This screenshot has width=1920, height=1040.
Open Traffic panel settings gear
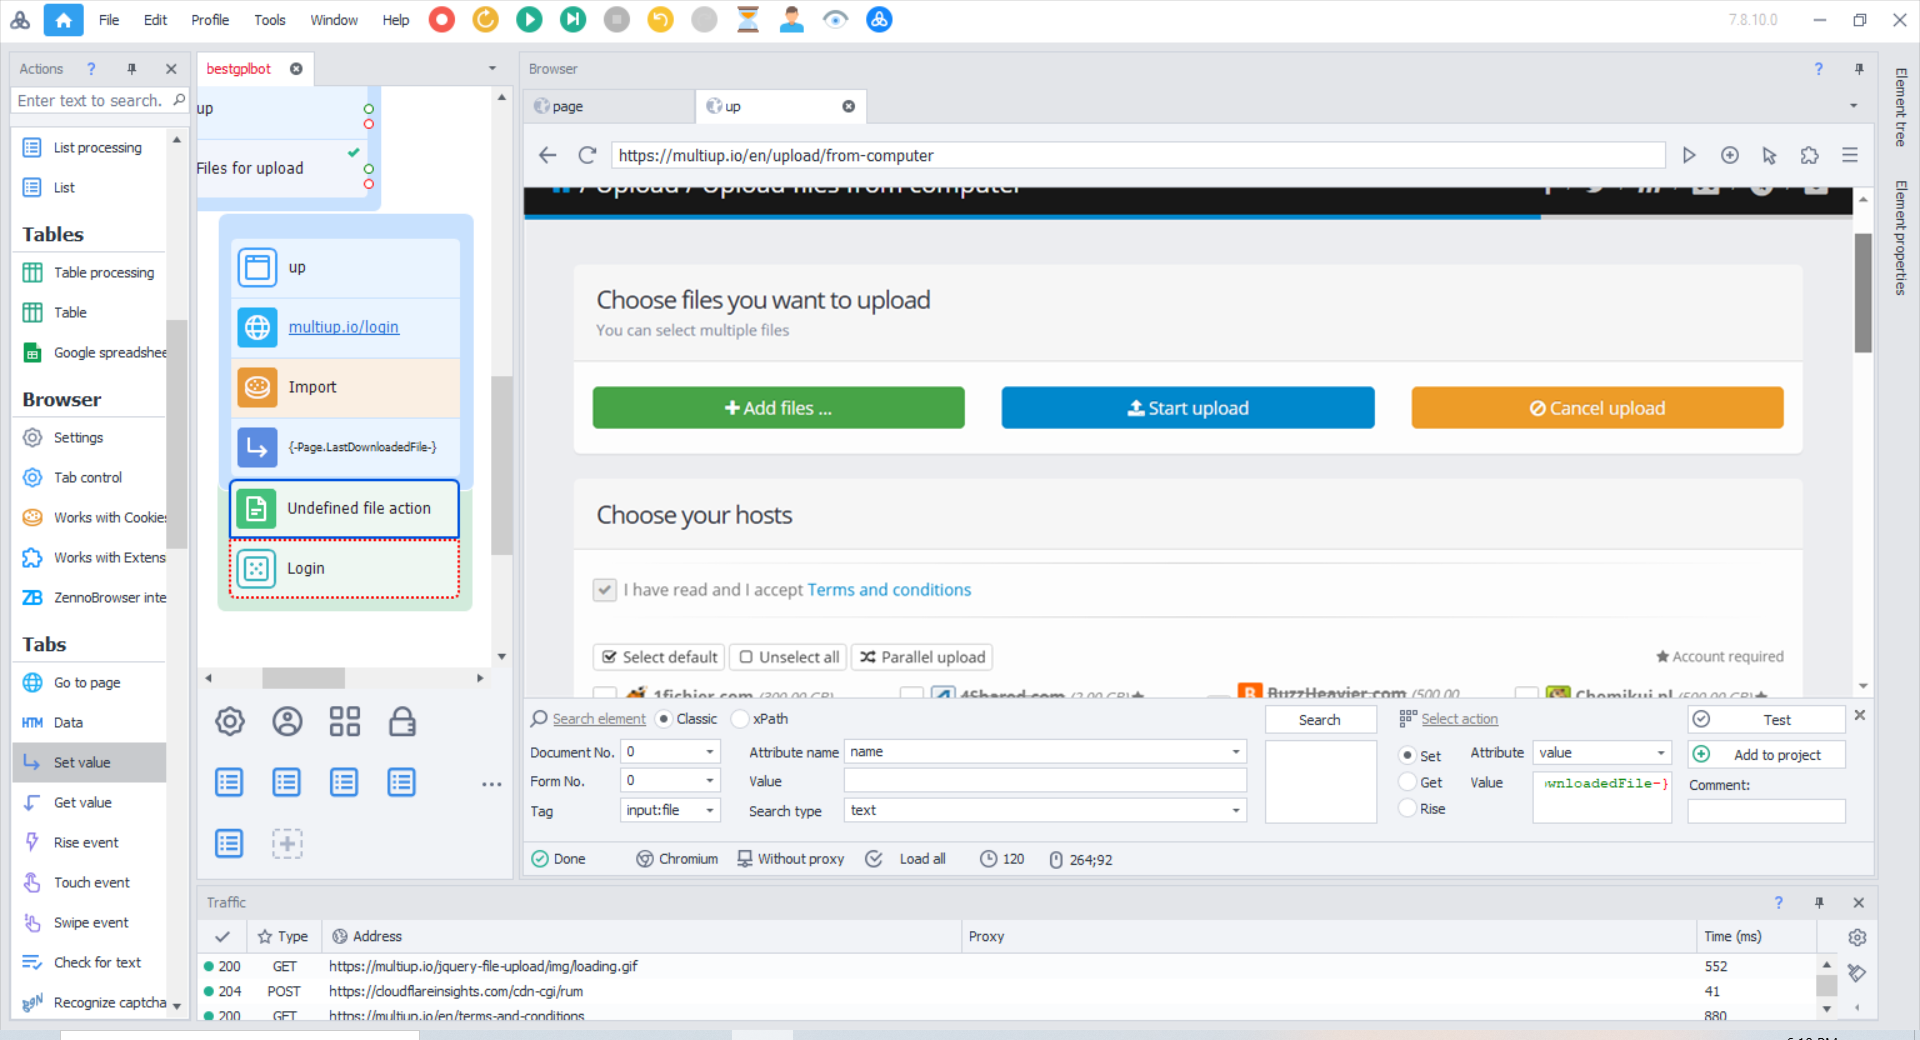(1857, 937)
